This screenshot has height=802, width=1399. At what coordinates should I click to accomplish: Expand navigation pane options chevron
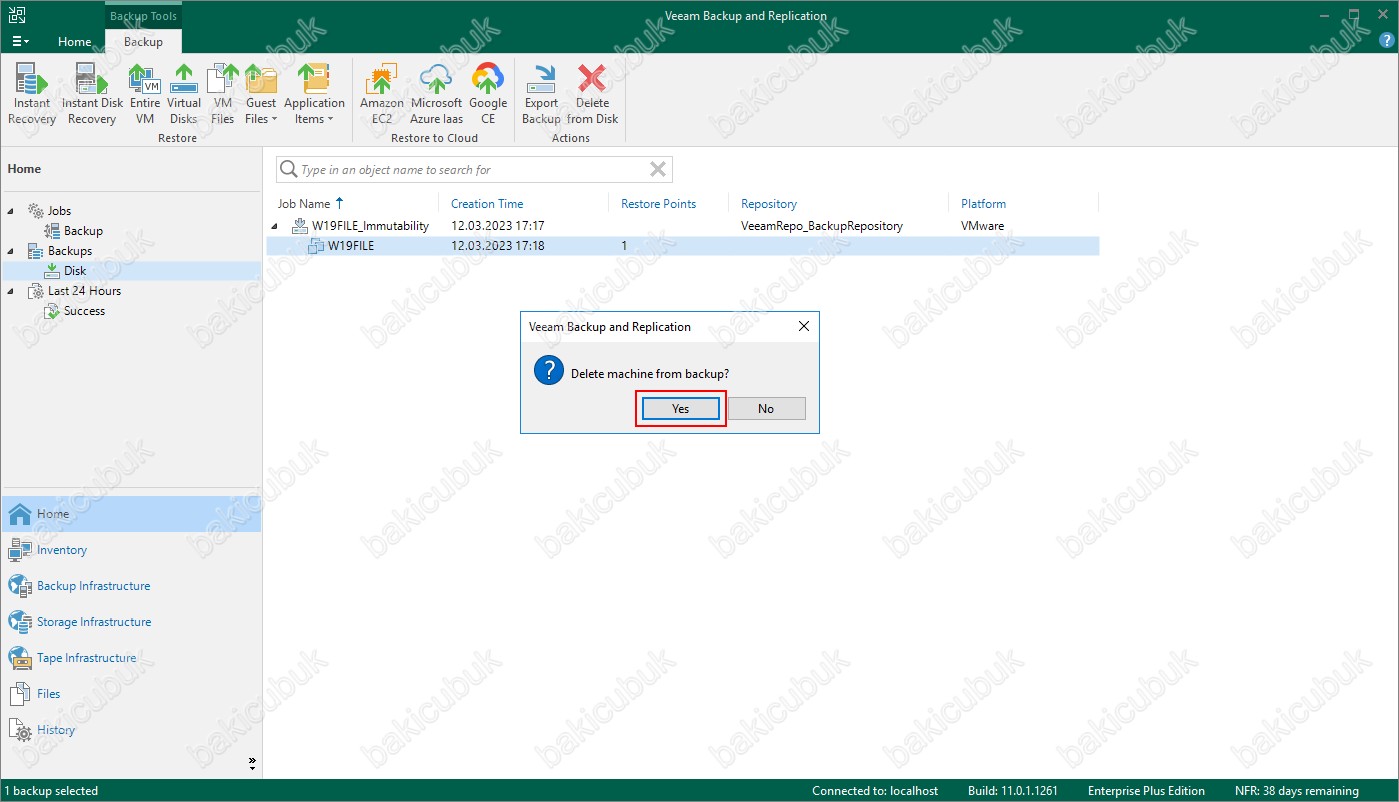253,763
